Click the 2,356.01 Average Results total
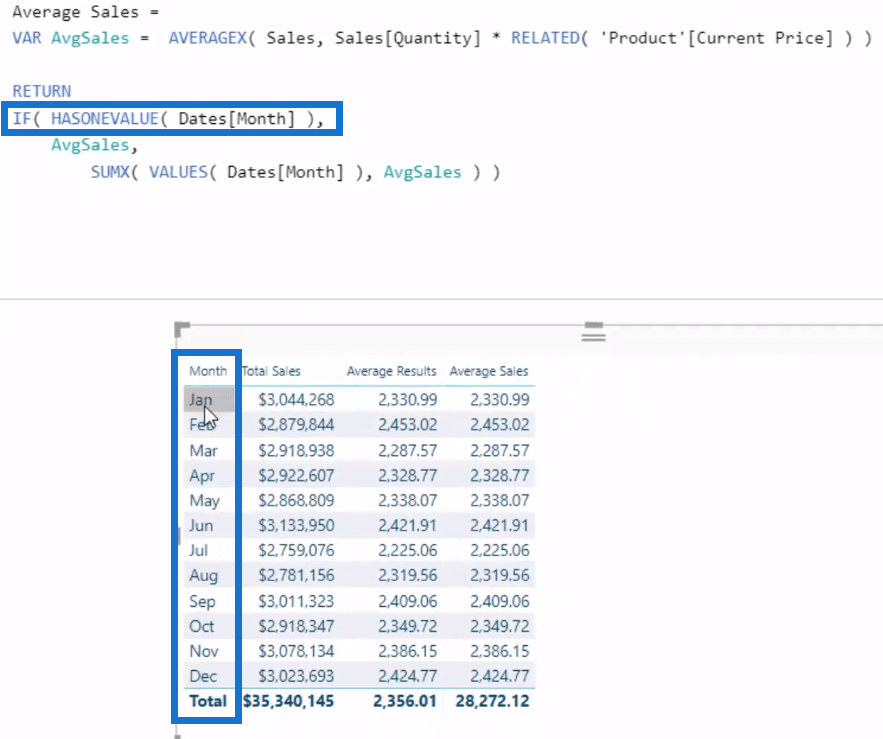The width and height of the screenshot is (883, 739). click(x=404, y=701)
